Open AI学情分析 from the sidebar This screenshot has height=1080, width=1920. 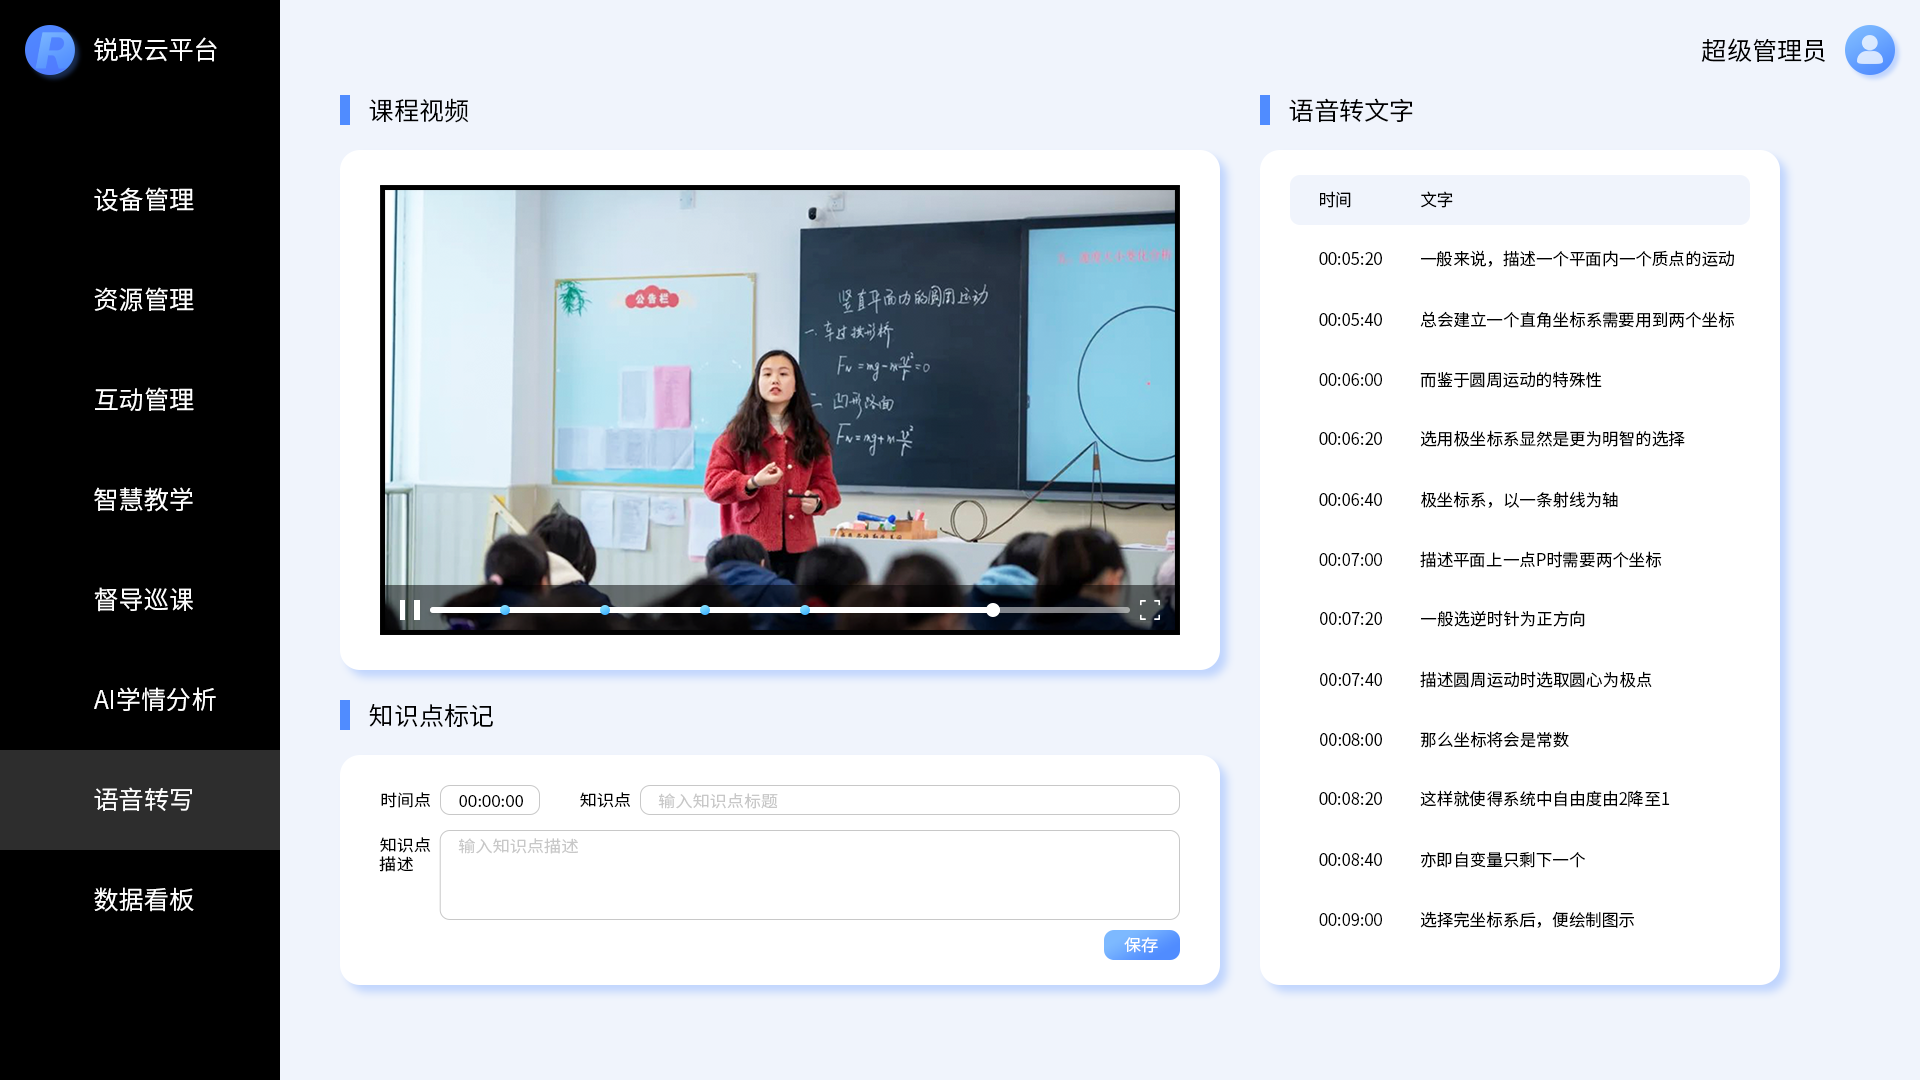click(x=154, y=700)
